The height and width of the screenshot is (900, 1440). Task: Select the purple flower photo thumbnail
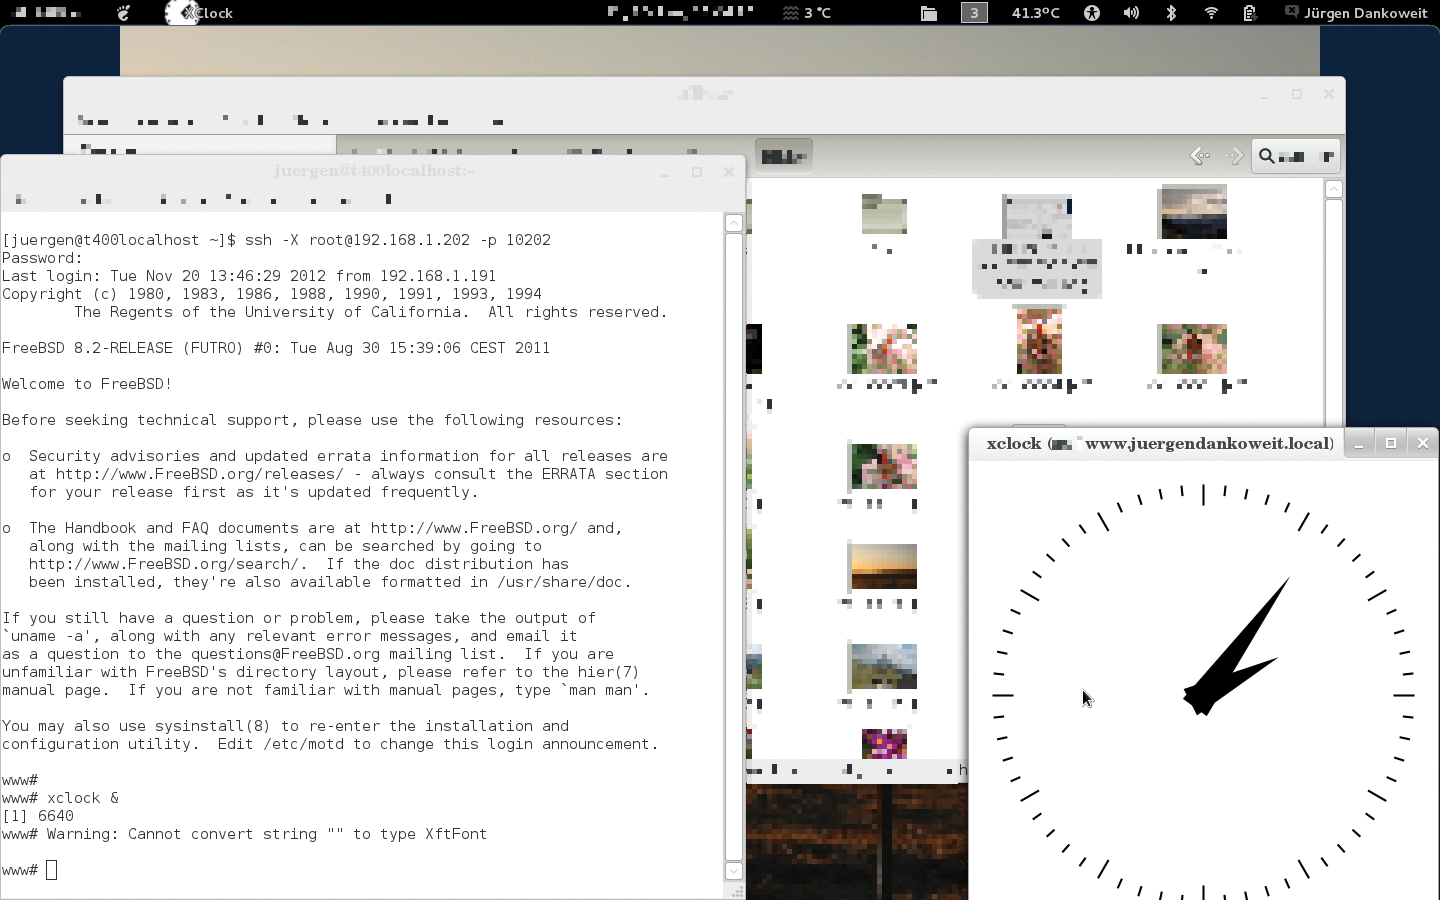[882, 743]
